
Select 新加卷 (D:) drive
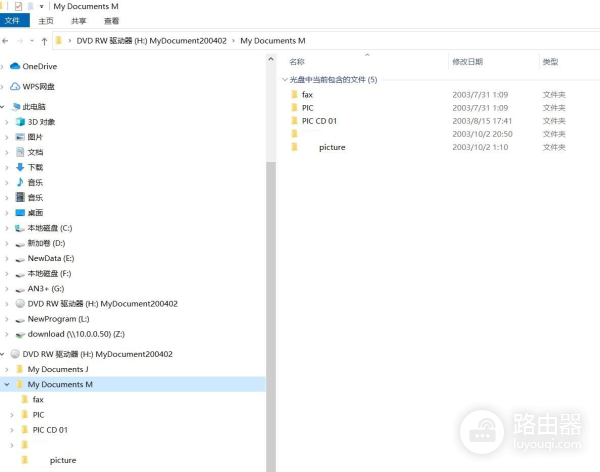tap(46, 243)
